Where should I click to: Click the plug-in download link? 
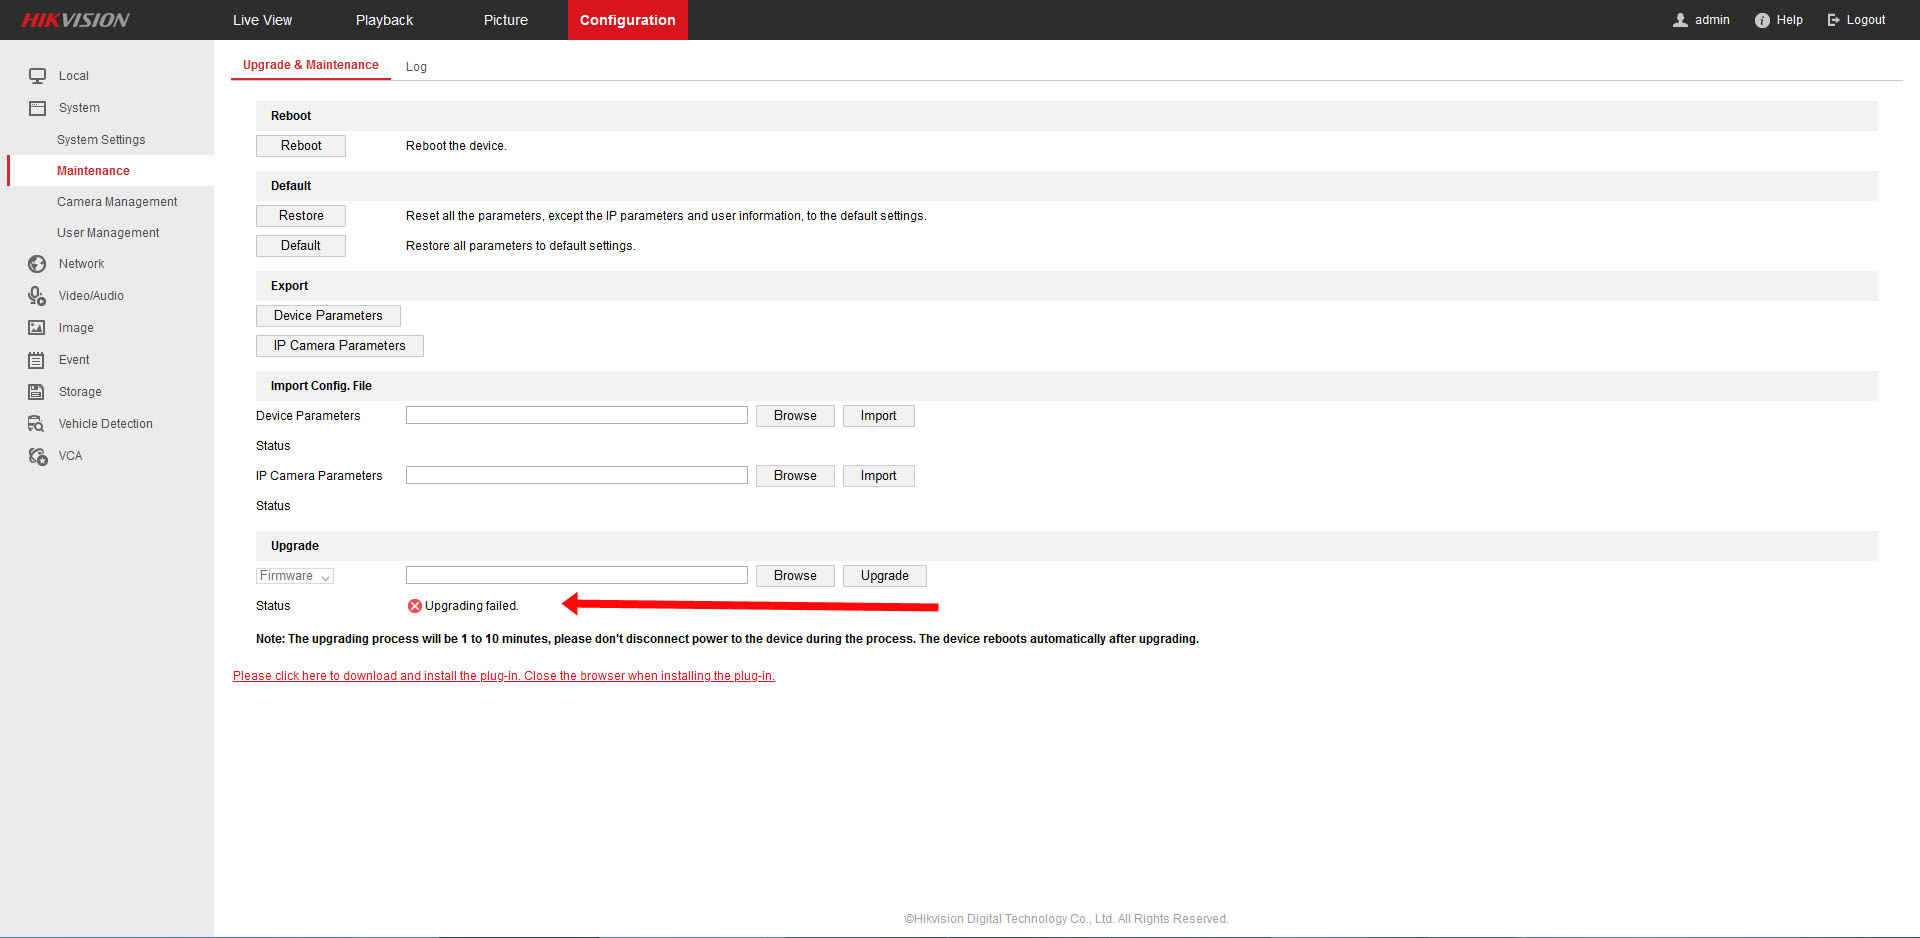click(x=503, y=676)
